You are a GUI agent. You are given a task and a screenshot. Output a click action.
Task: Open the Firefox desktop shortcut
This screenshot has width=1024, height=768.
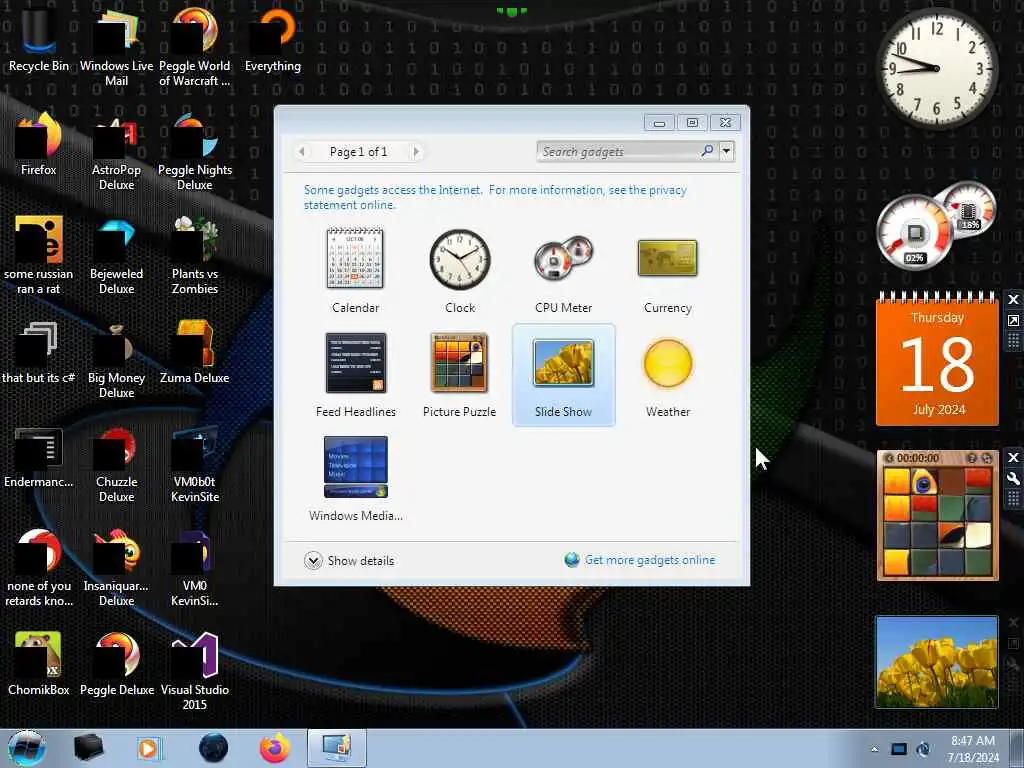coord(39,144)
